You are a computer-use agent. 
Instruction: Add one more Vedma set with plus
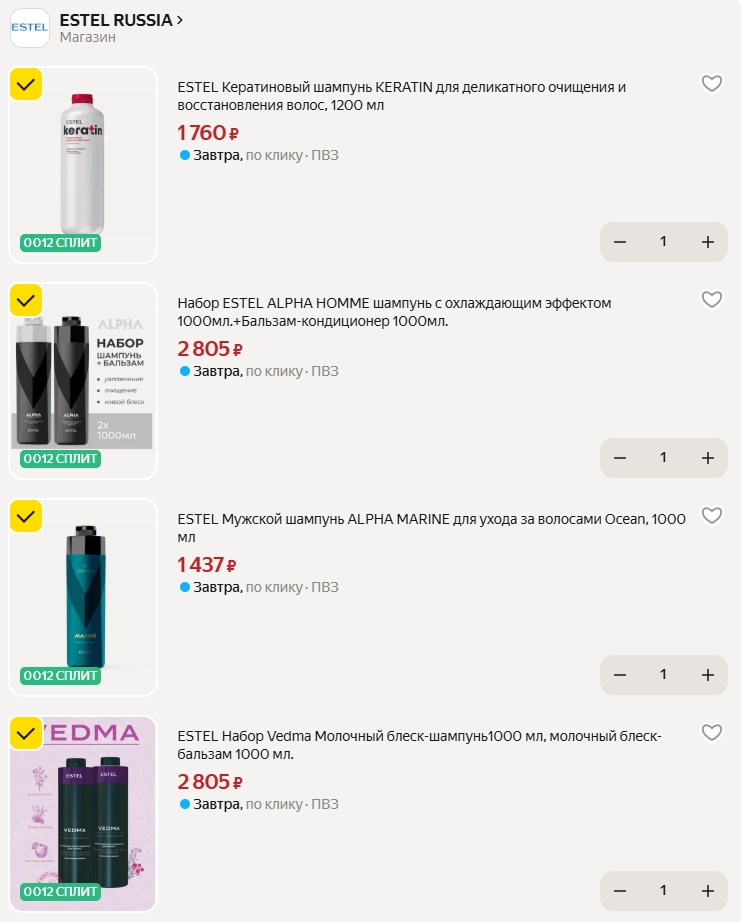click(707, 891)
